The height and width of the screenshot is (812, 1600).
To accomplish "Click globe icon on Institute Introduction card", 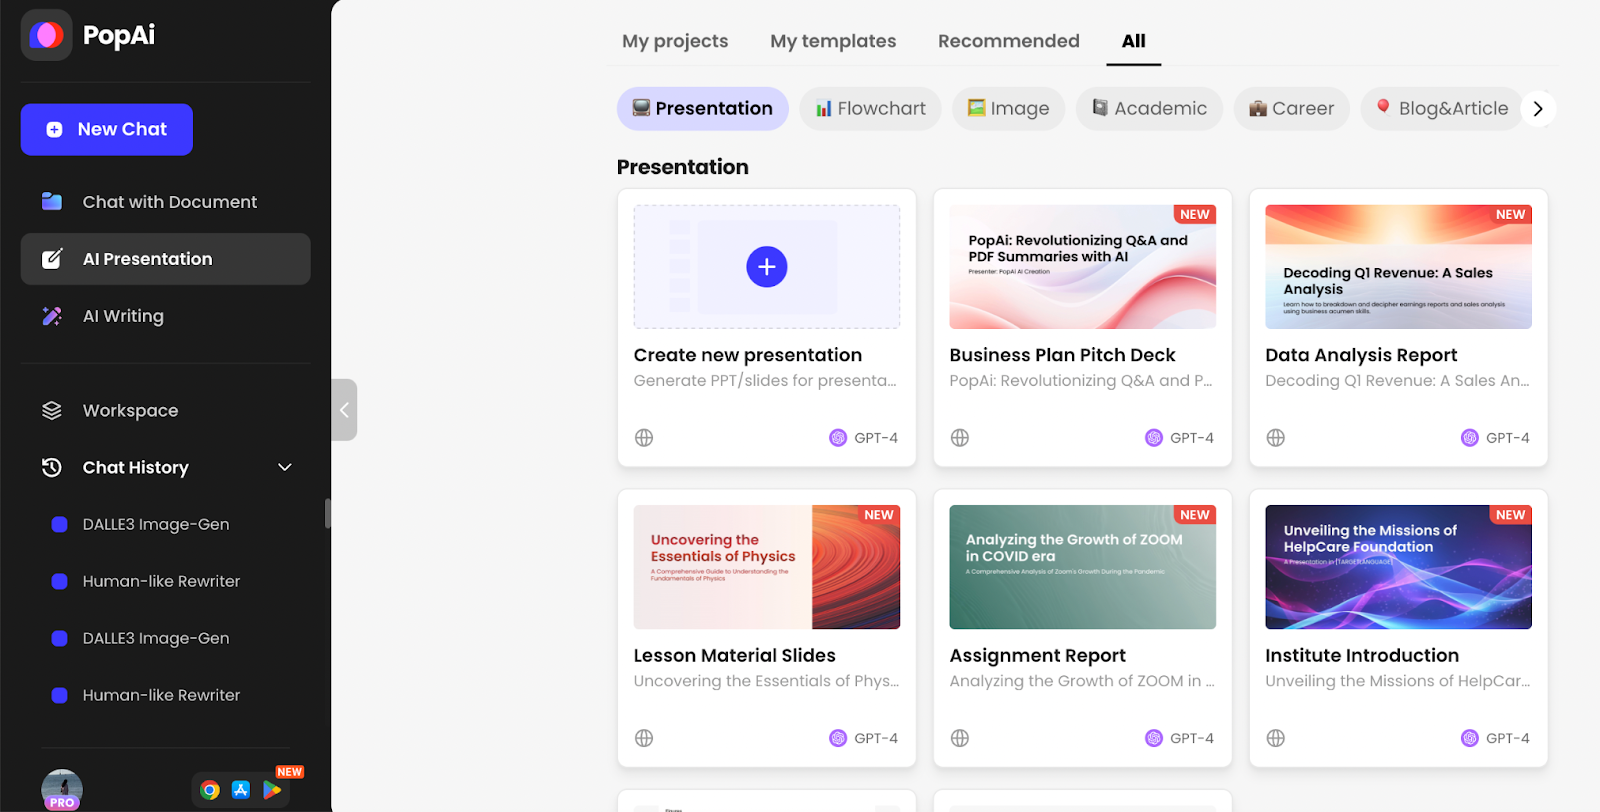I will [1276, 738].
